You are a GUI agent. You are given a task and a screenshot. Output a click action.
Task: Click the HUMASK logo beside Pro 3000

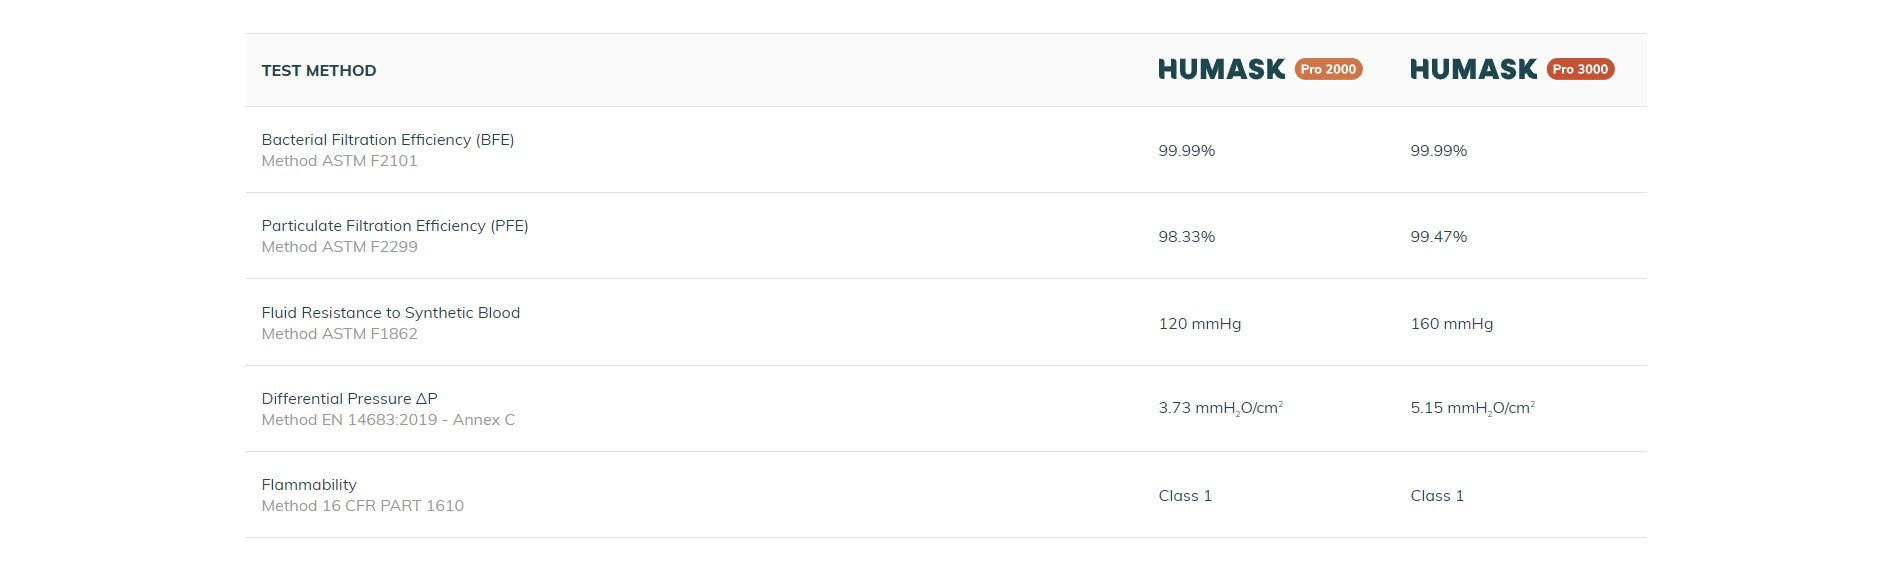coord(1473,69)
